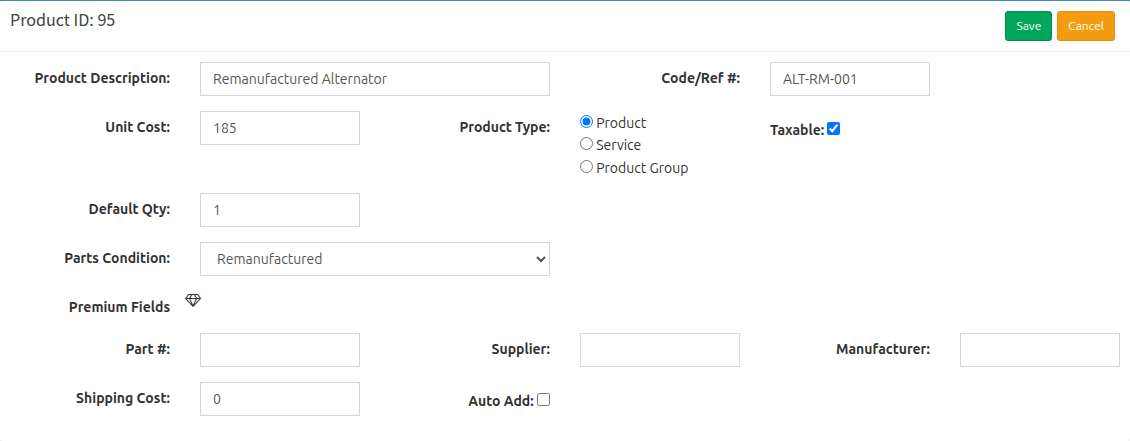
Task: Click the Shipping Cost field
Action: tap(280, 399)
